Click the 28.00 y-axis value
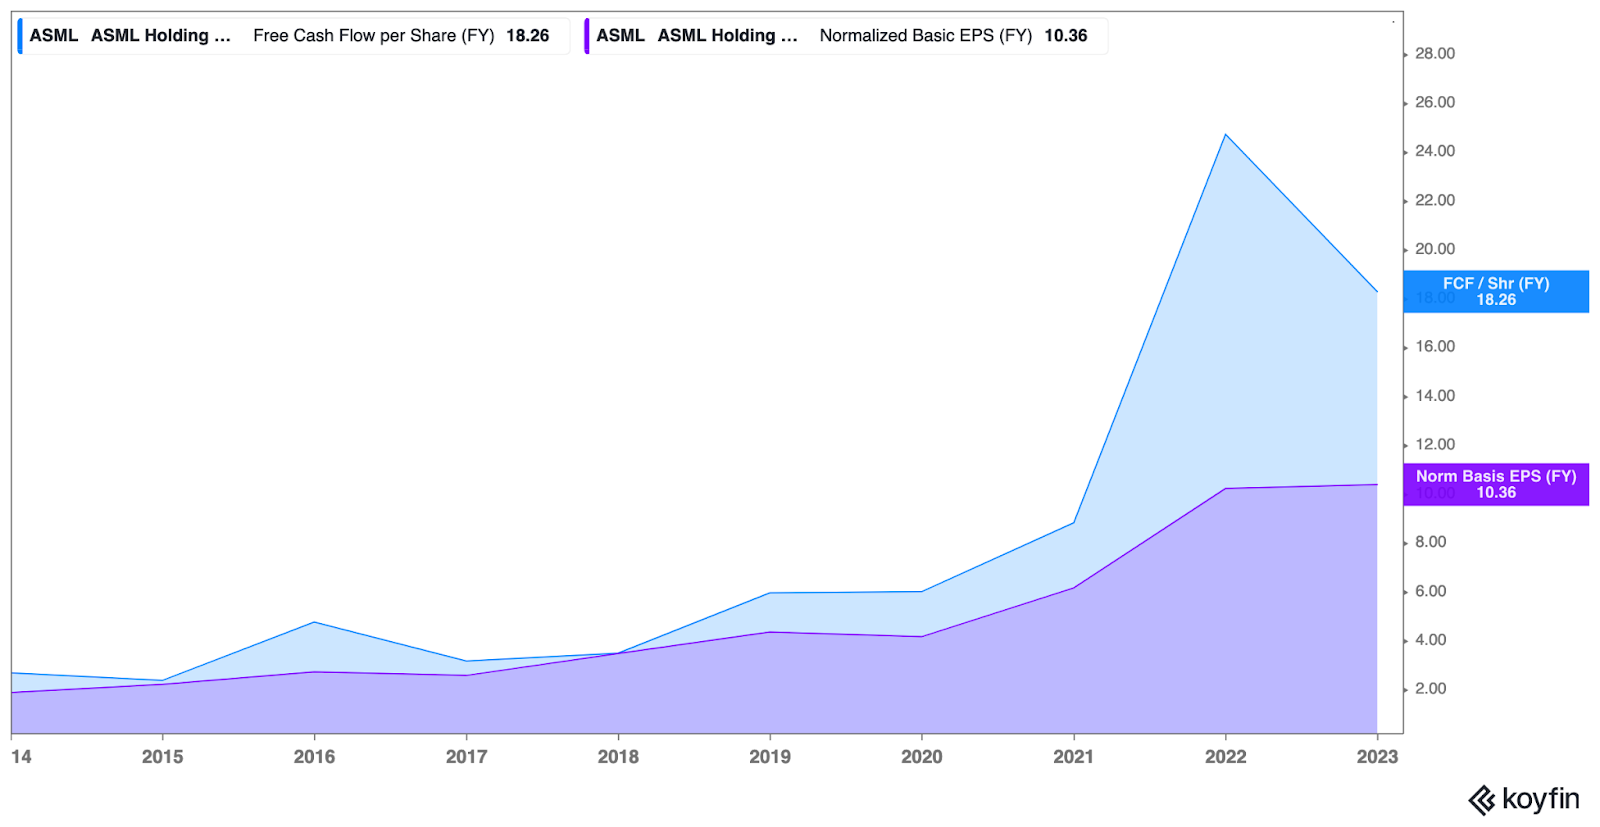Viewport: 1600px width, 827px height. point(1435,54)
